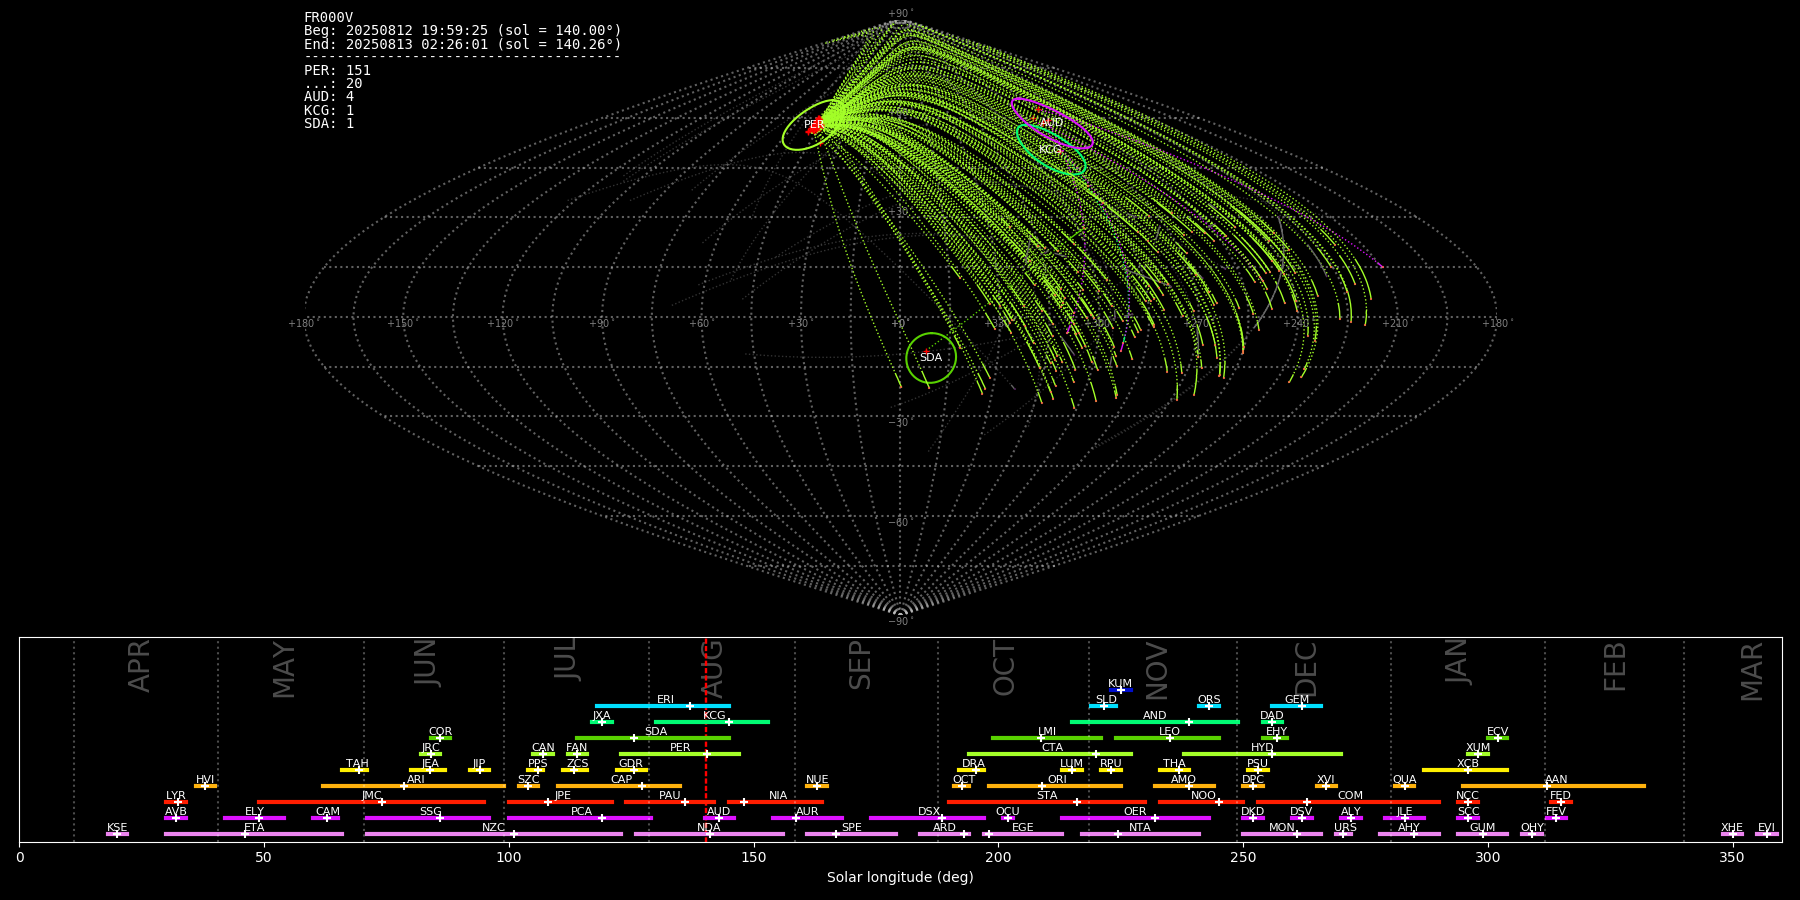Viewport: 1800px width, 900px height.
Task: Click the ARI shower label in timeline
Action: 416,780
